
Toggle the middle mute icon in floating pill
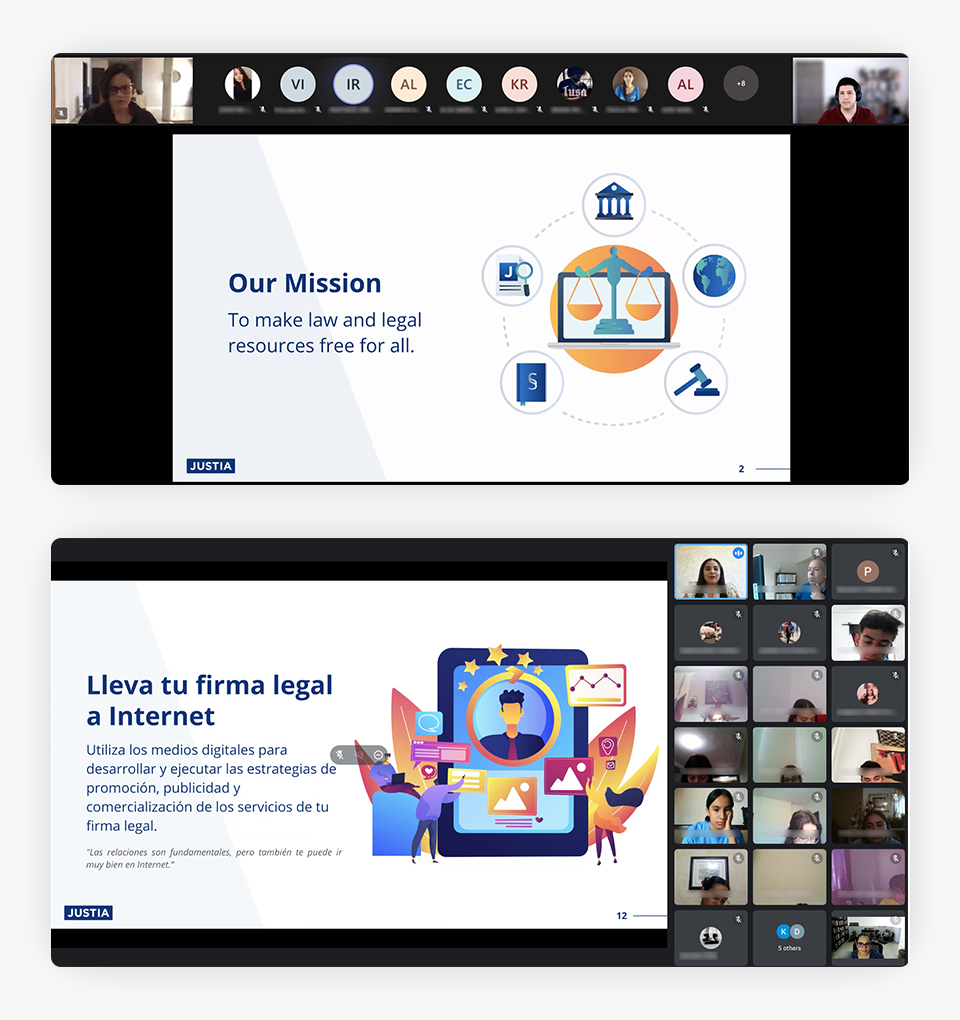359,755
